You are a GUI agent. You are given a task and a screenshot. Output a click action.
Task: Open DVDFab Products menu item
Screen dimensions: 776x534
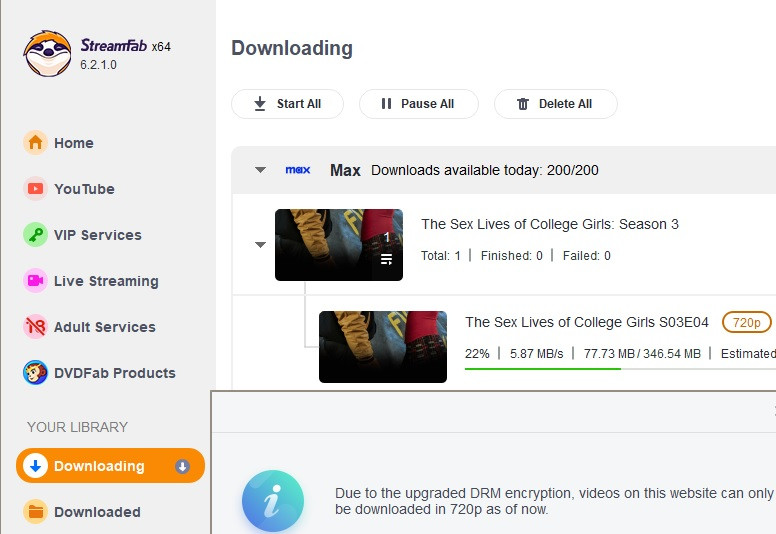click(x=114, y=373)
